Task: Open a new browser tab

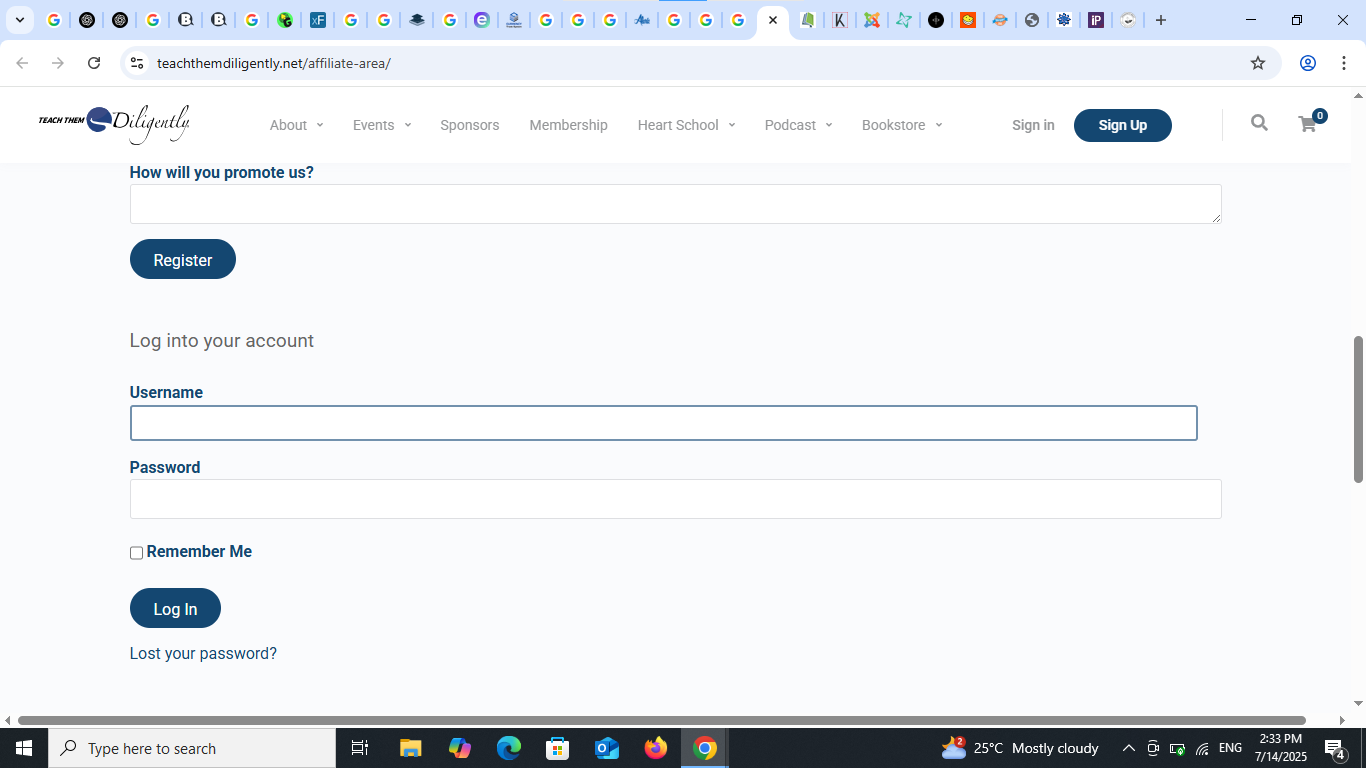Action: (1161, 20)
